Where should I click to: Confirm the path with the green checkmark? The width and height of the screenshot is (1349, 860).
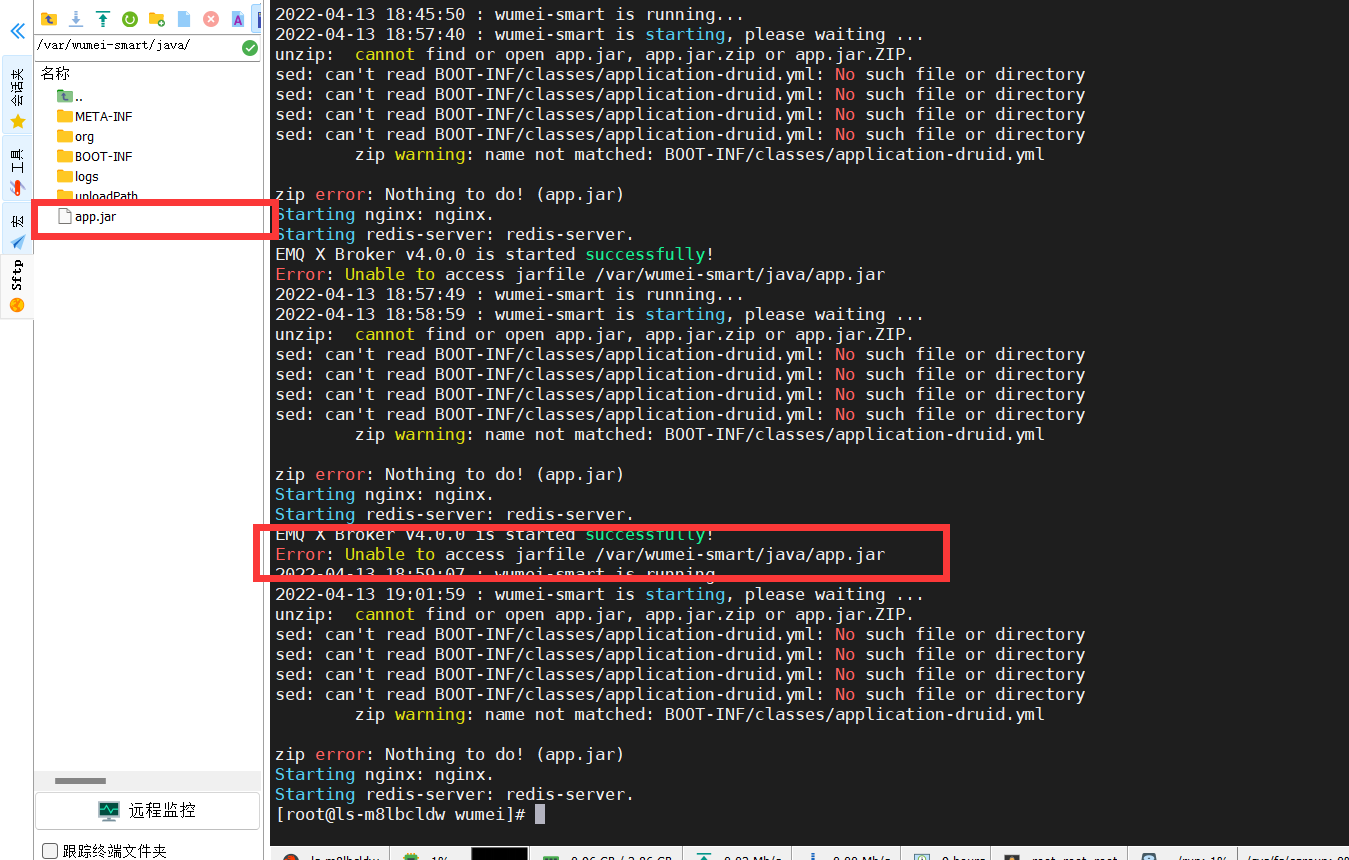pos(248,47)
